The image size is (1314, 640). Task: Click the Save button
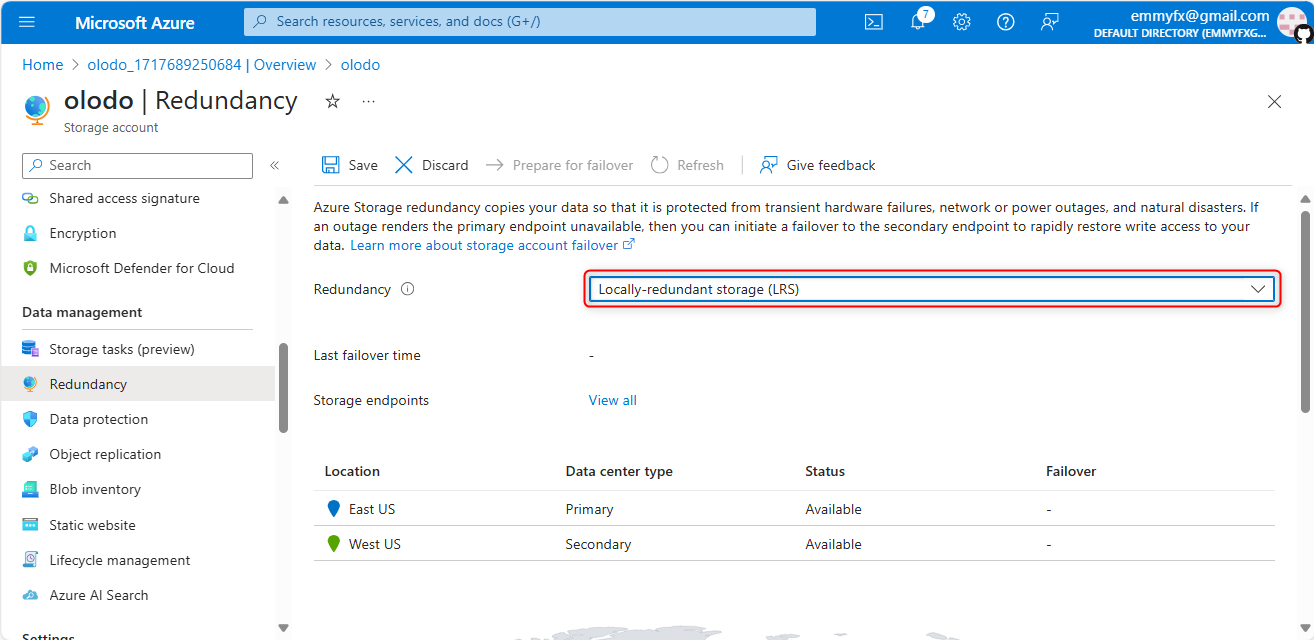coord(350,165)
